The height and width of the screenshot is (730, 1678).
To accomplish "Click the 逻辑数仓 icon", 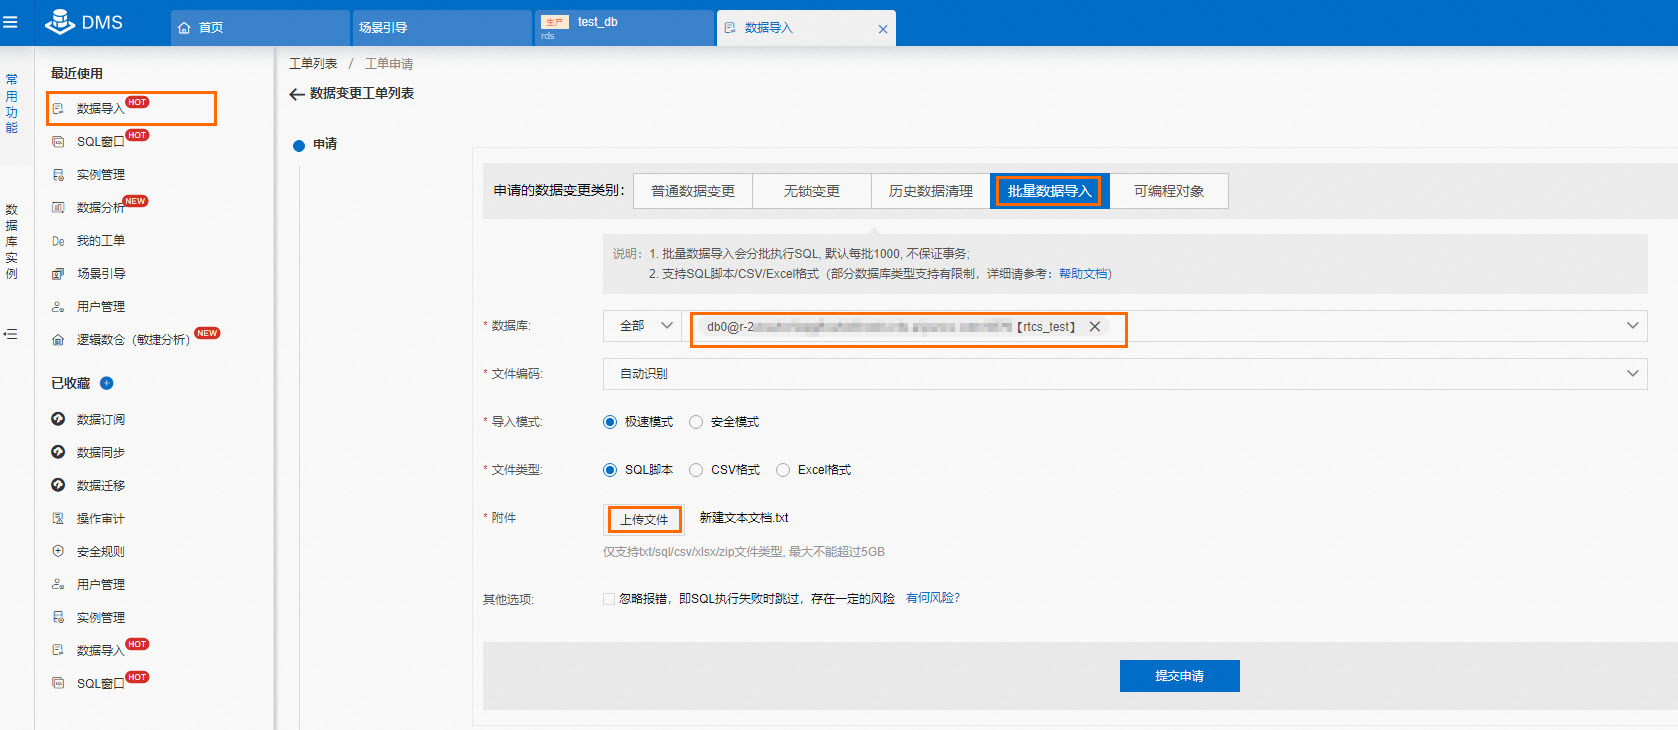I will [58, 340].
